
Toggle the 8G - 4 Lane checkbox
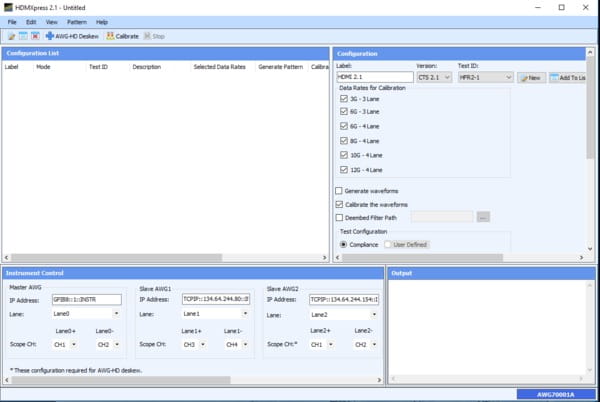[344, 141]
